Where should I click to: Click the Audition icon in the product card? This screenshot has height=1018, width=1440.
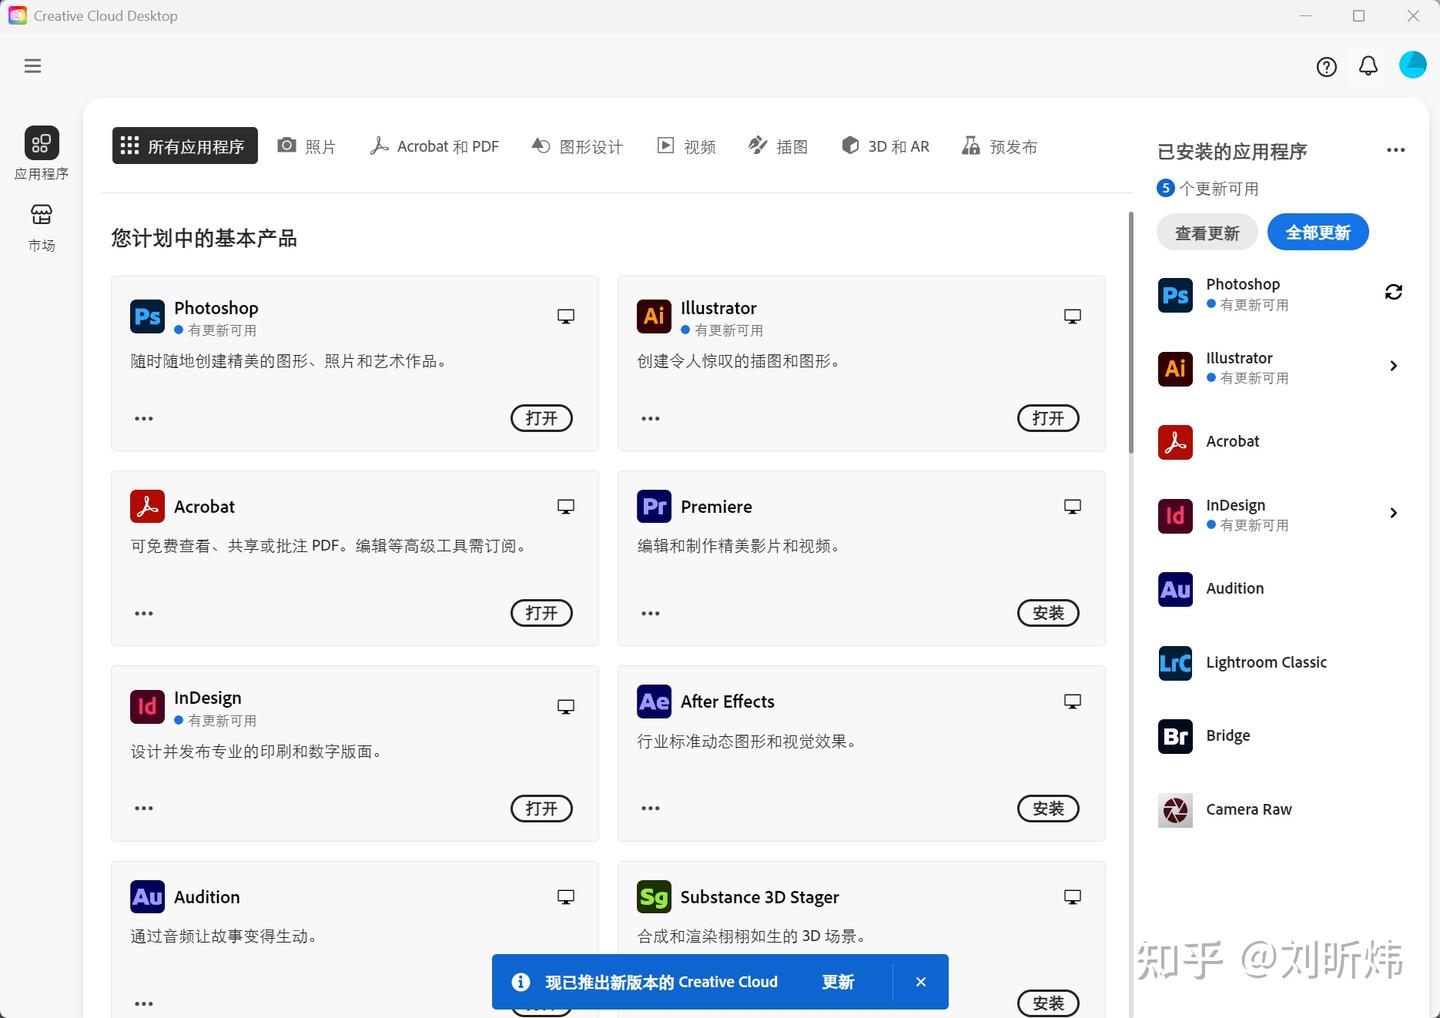(147, 896)
